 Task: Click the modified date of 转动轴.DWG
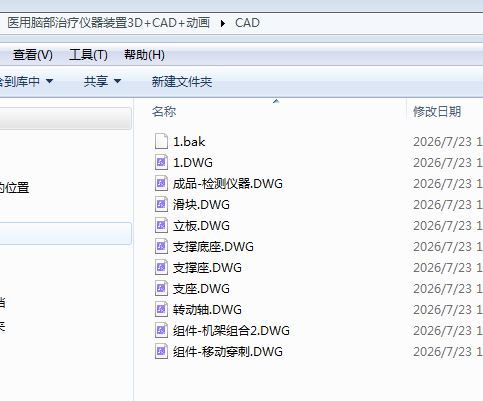coord(448,310)
